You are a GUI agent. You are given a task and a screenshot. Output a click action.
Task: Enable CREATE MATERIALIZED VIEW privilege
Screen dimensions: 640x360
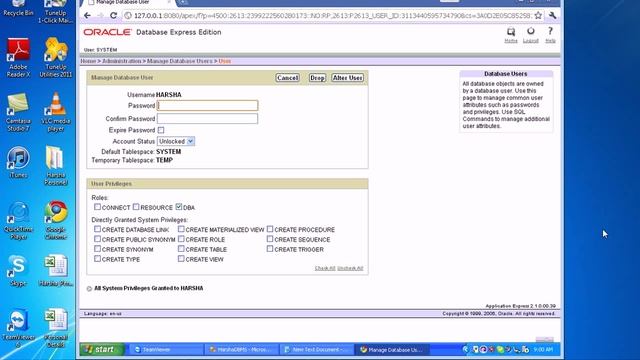pyautogui.click(x=181, y=229)
